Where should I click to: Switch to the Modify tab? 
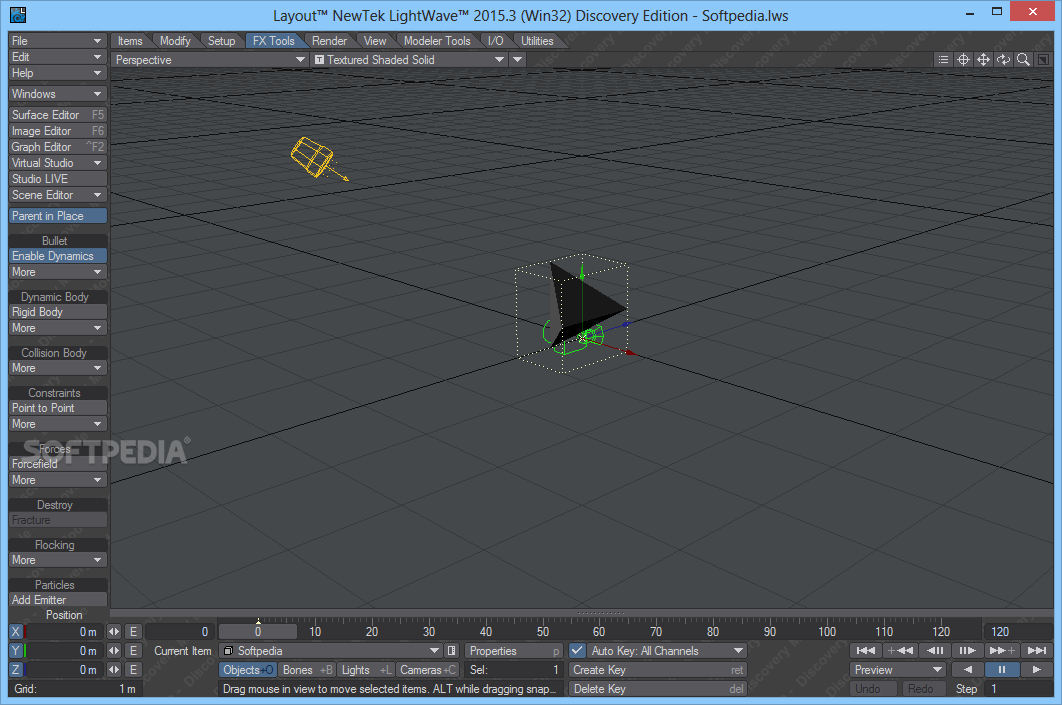[x=175, y=41]
